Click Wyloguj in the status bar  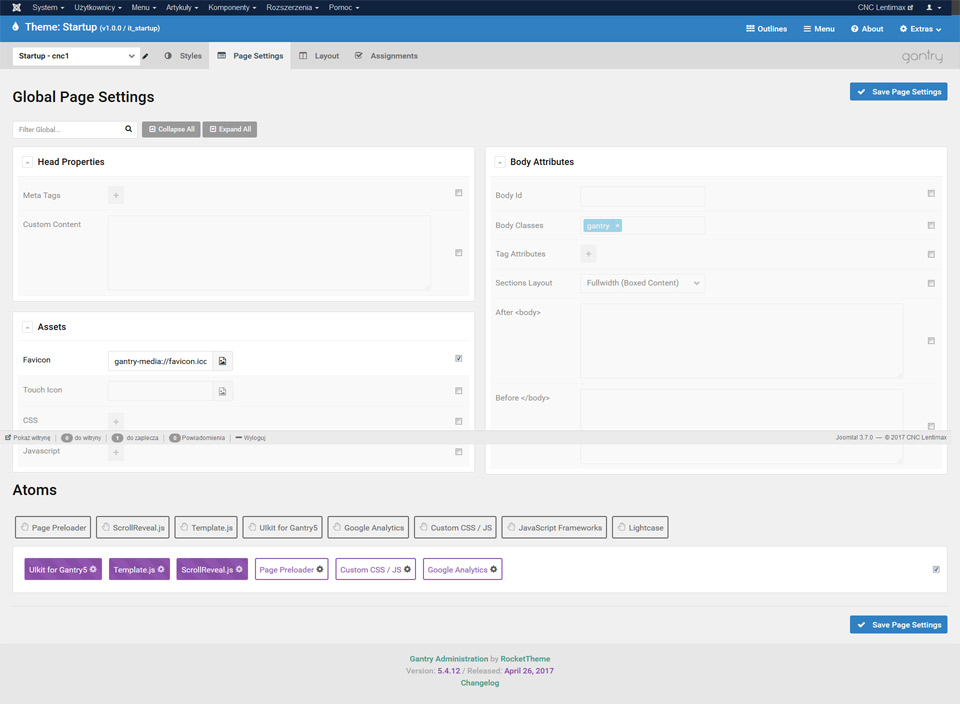(250, 438)
